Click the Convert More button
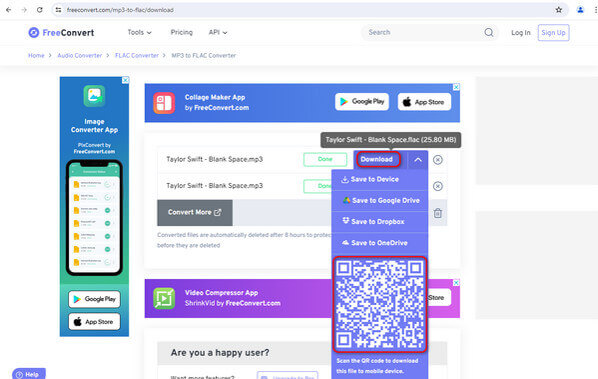Viewport: 598px width, 379px height. (195, 213)
